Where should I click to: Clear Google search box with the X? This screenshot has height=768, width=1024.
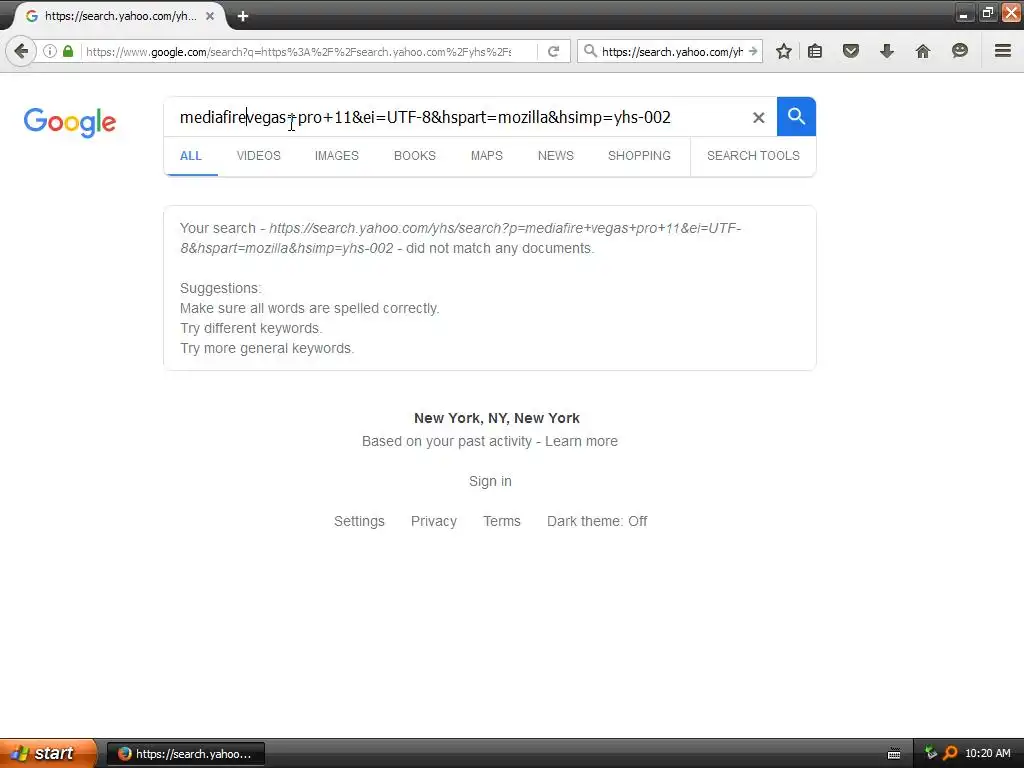click(x=758, y=118)
